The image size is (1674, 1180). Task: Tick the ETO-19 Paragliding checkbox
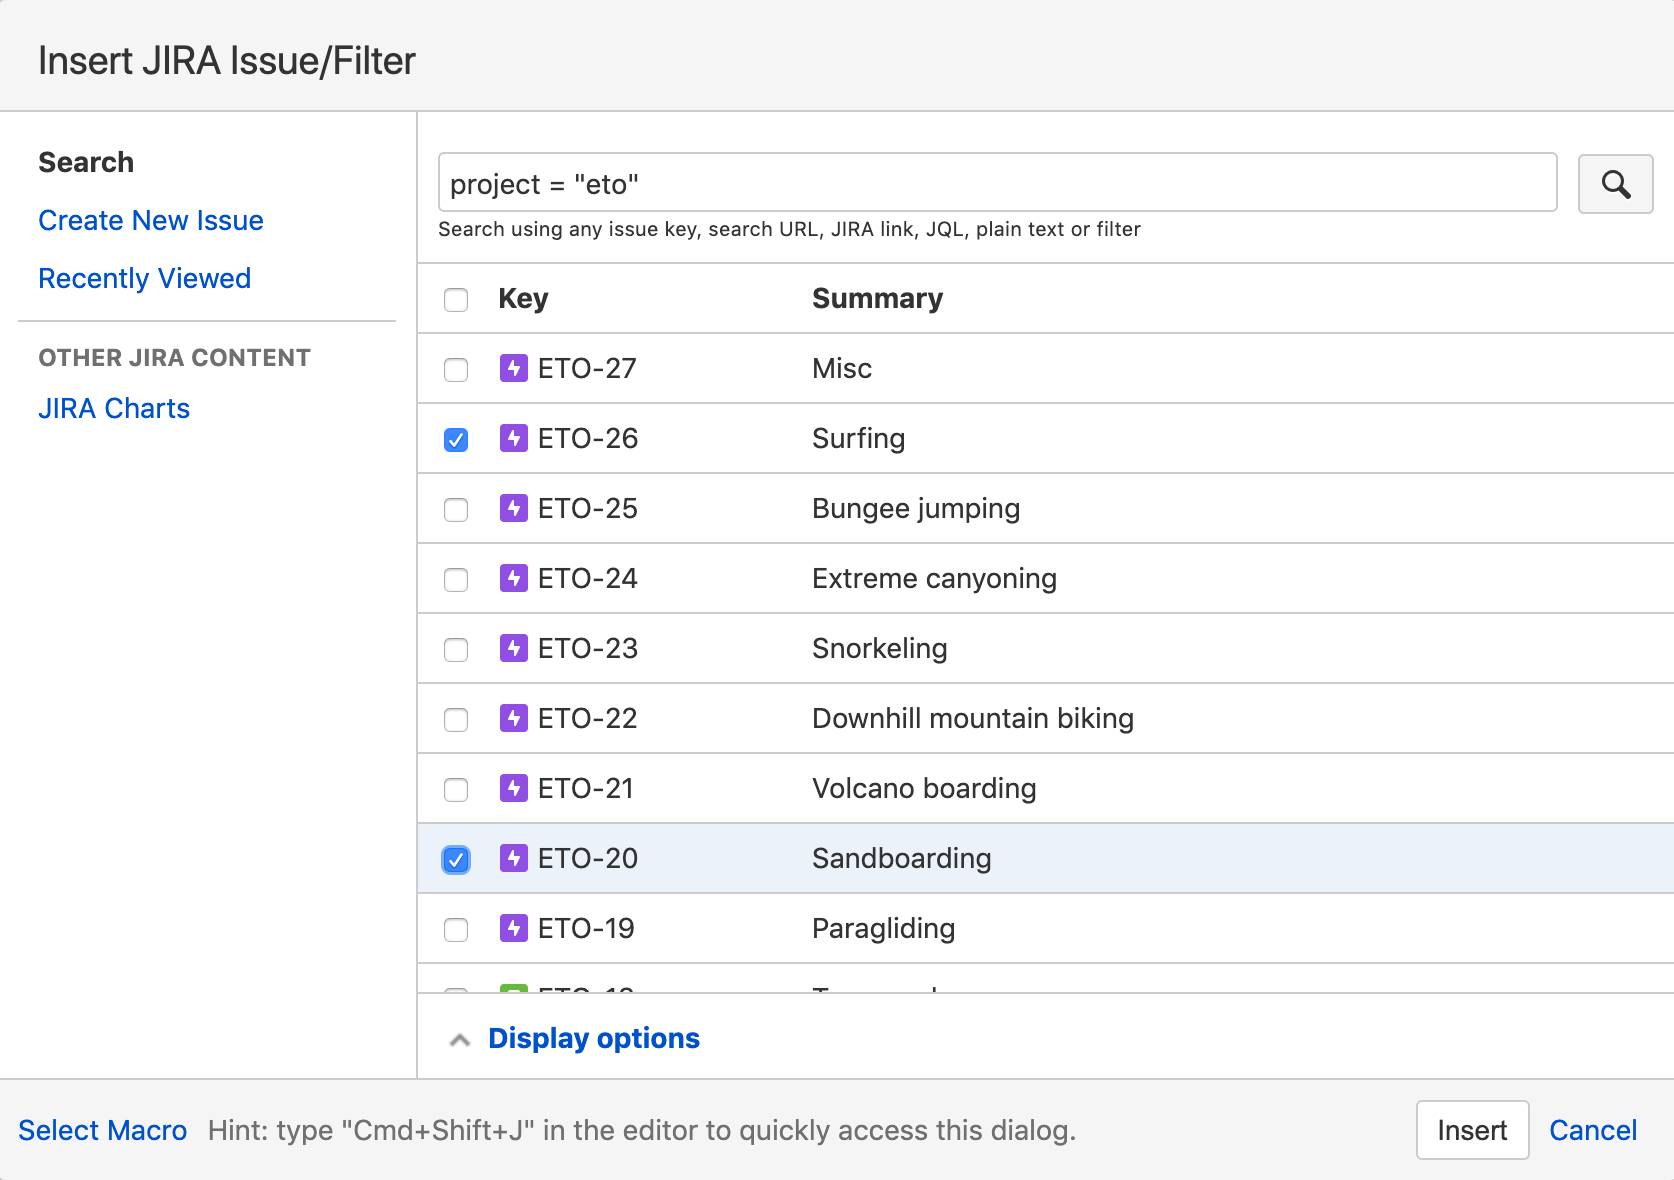[456, 930]
